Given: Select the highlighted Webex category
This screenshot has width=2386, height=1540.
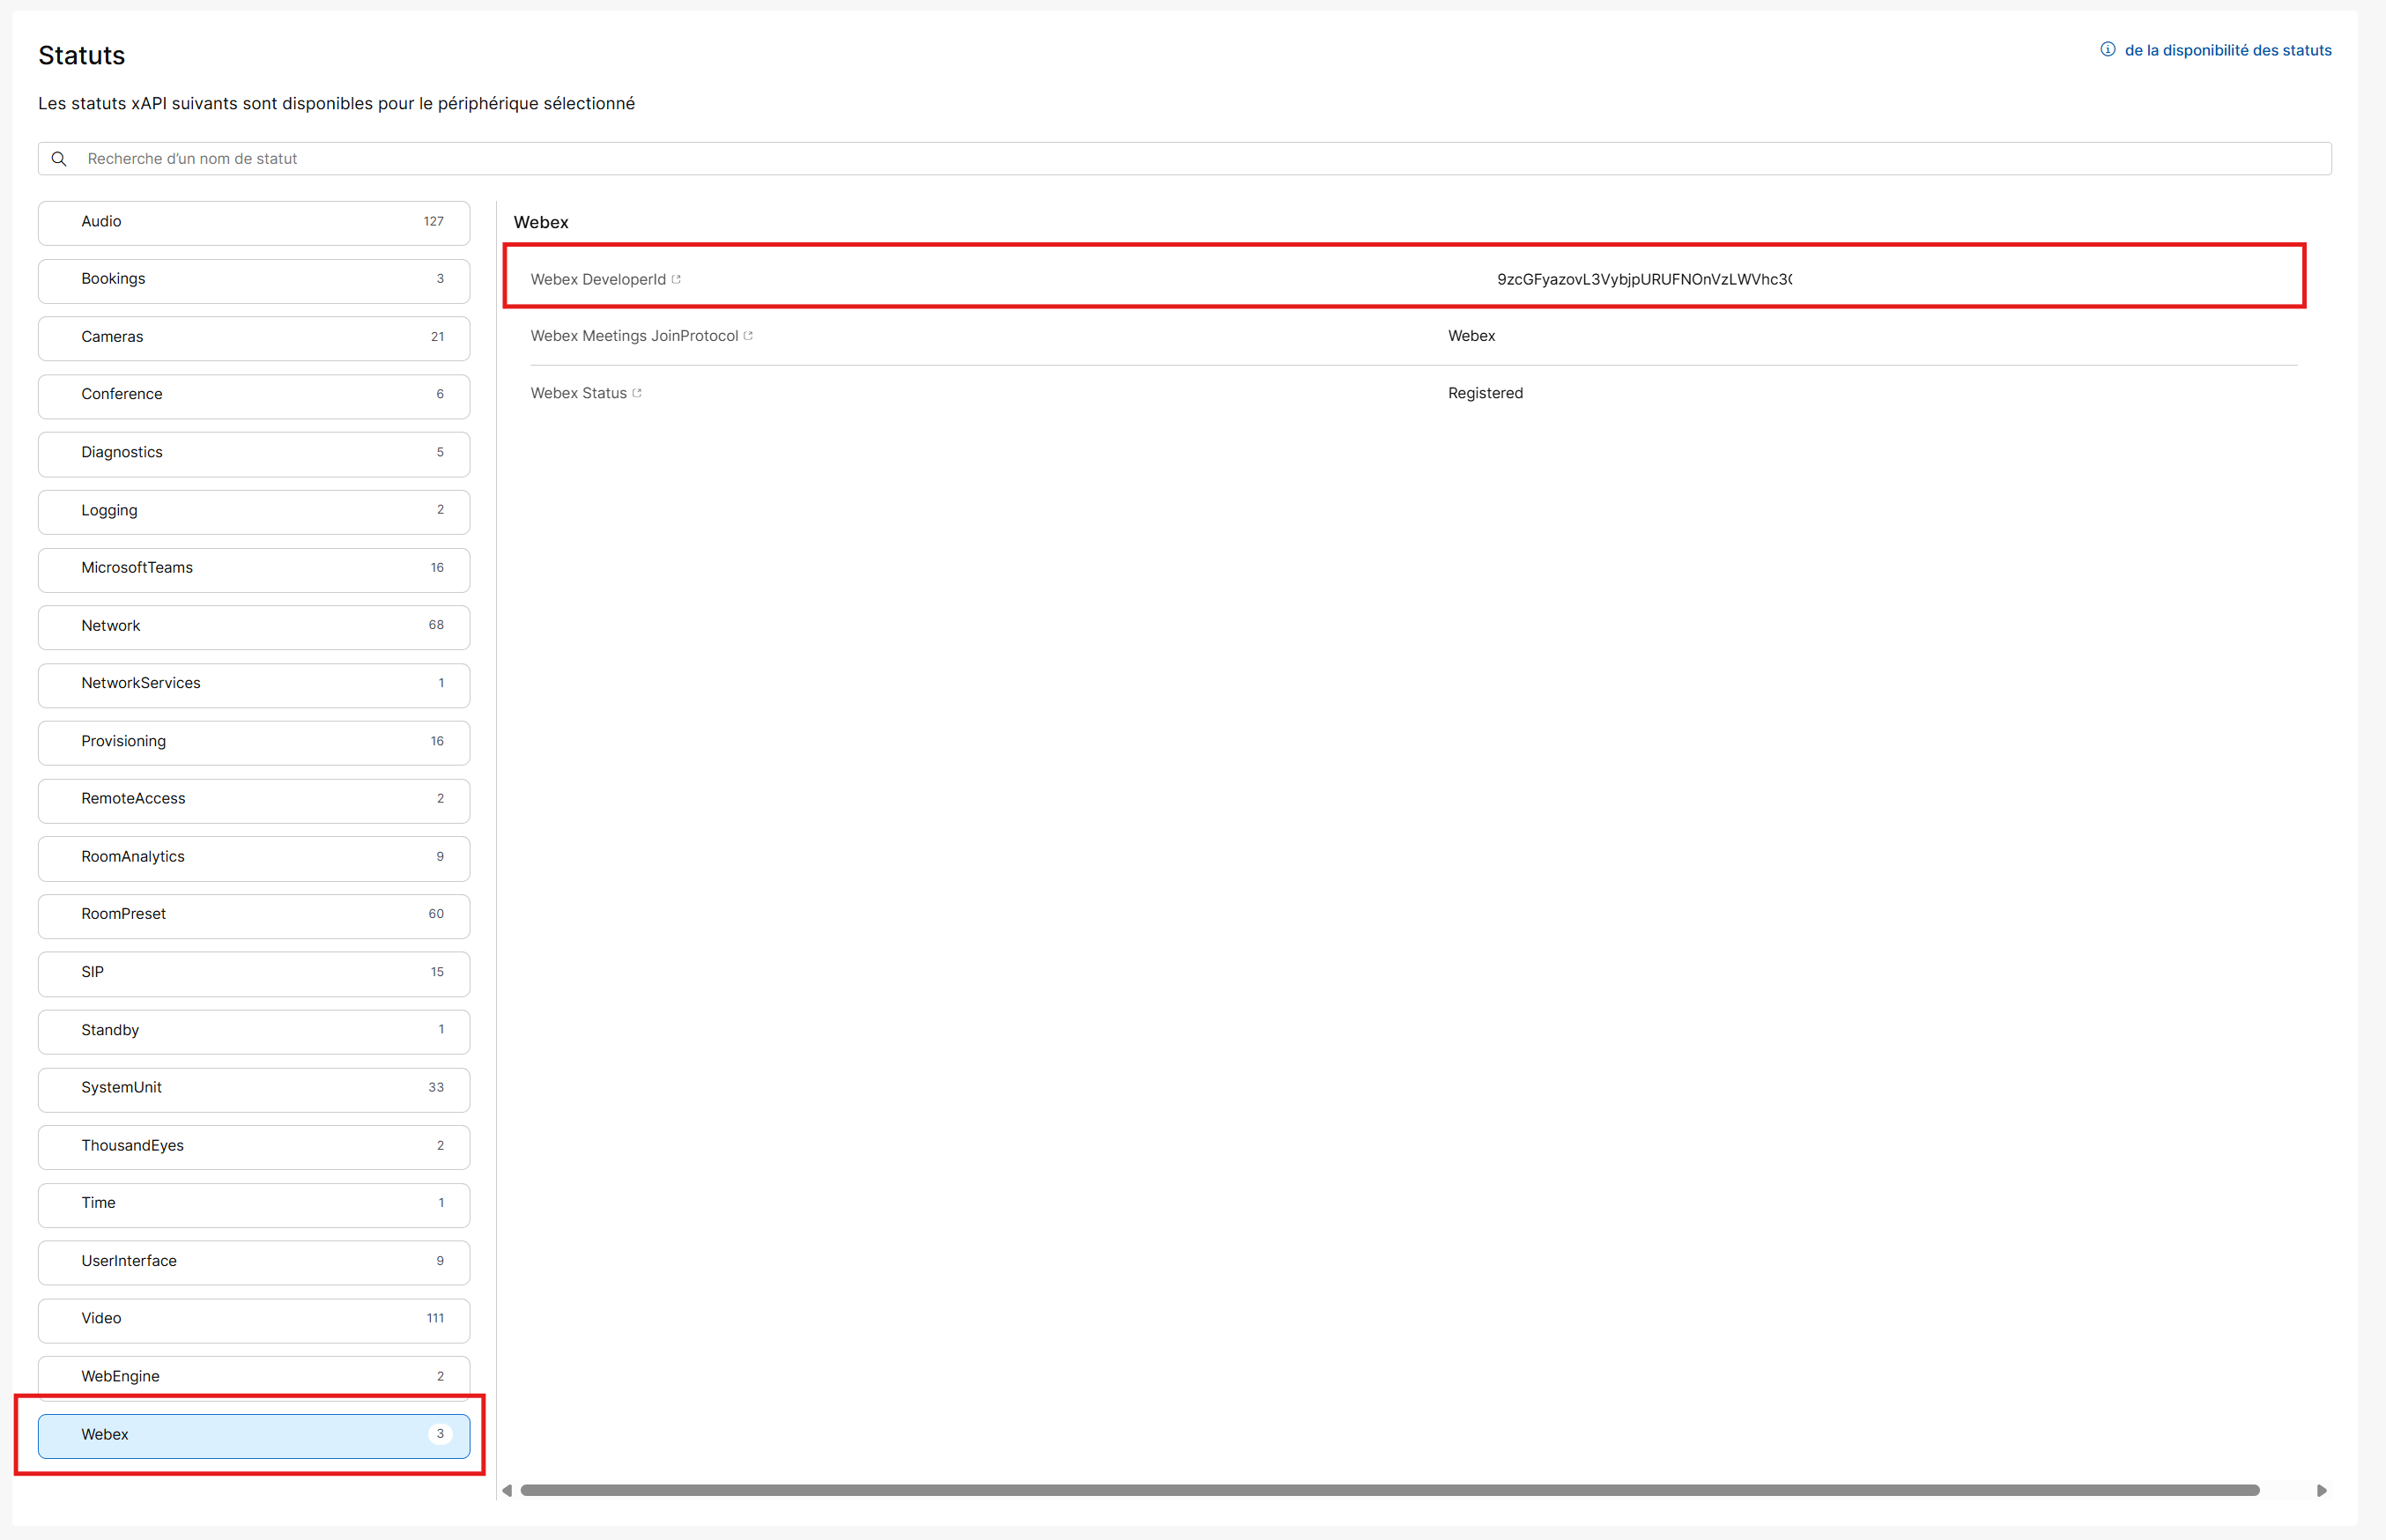Looking at the screenshot, I should pyautogui.click(x=254, y=1435).
